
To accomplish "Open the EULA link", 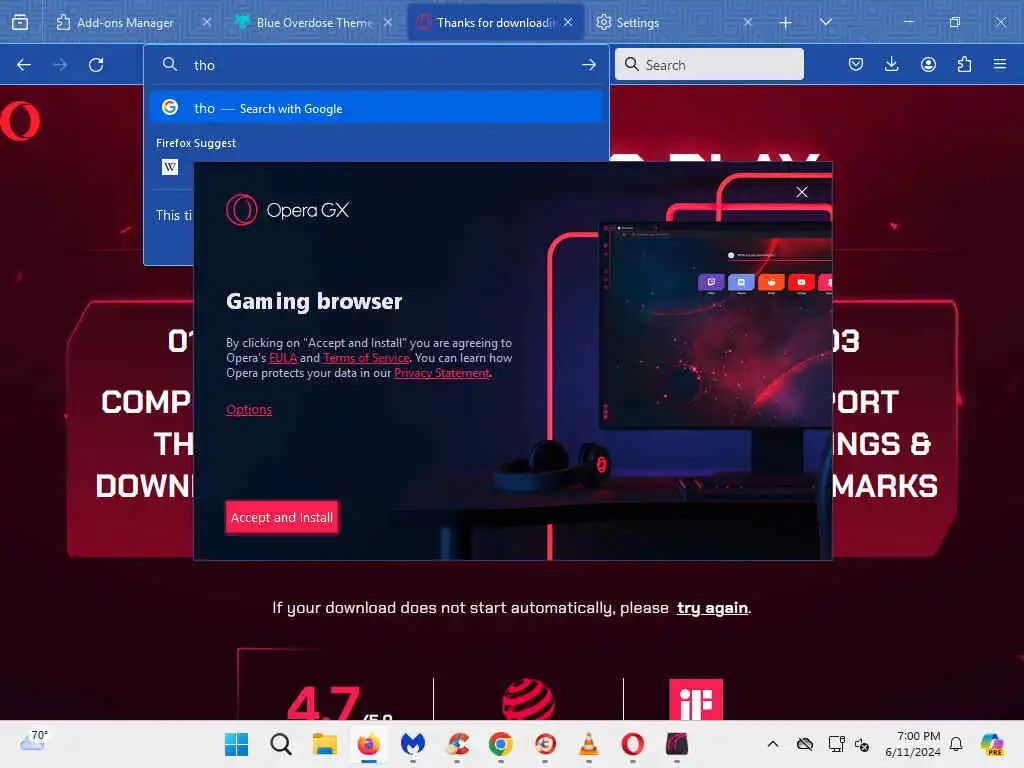I will coord(283,358).
